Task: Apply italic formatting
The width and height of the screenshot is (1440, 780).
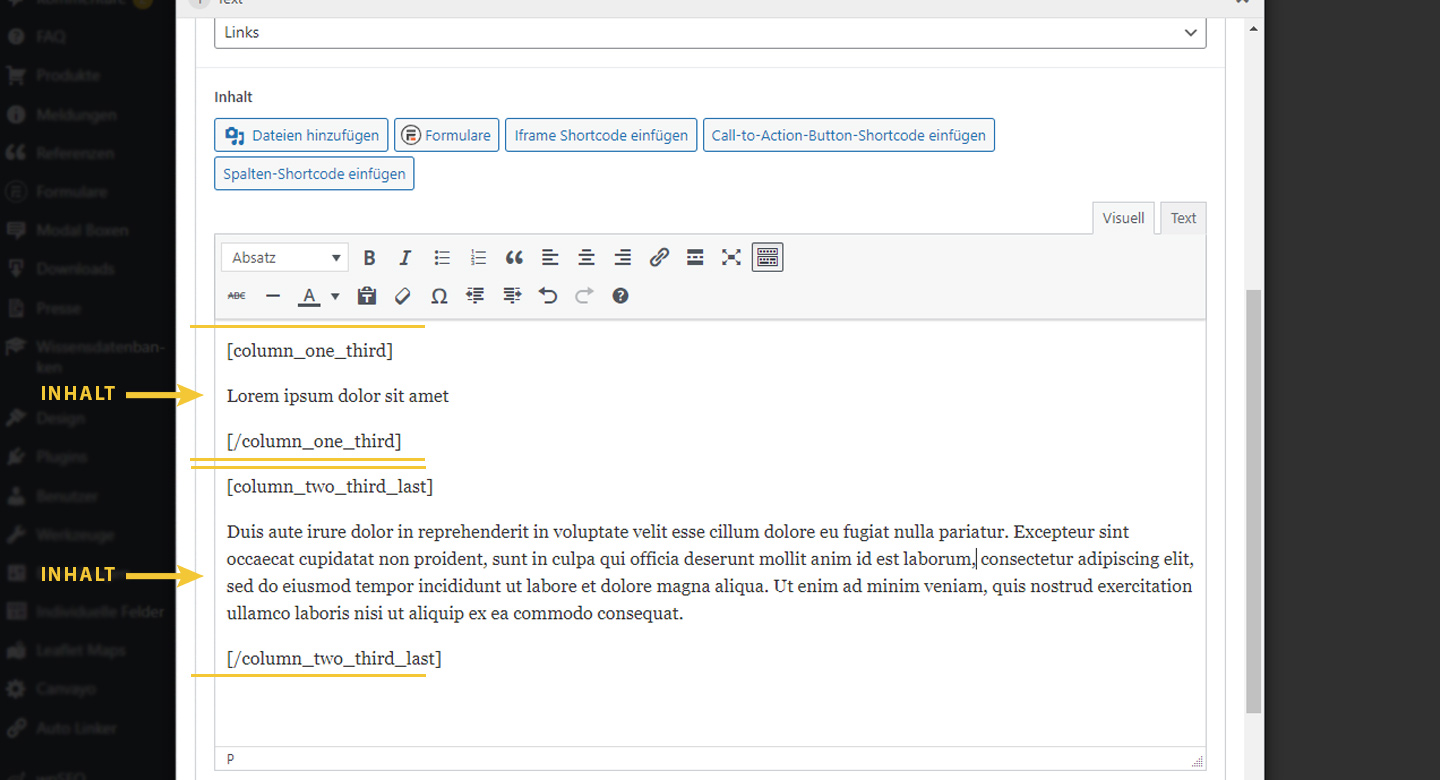Action: [x=405, y=258]
